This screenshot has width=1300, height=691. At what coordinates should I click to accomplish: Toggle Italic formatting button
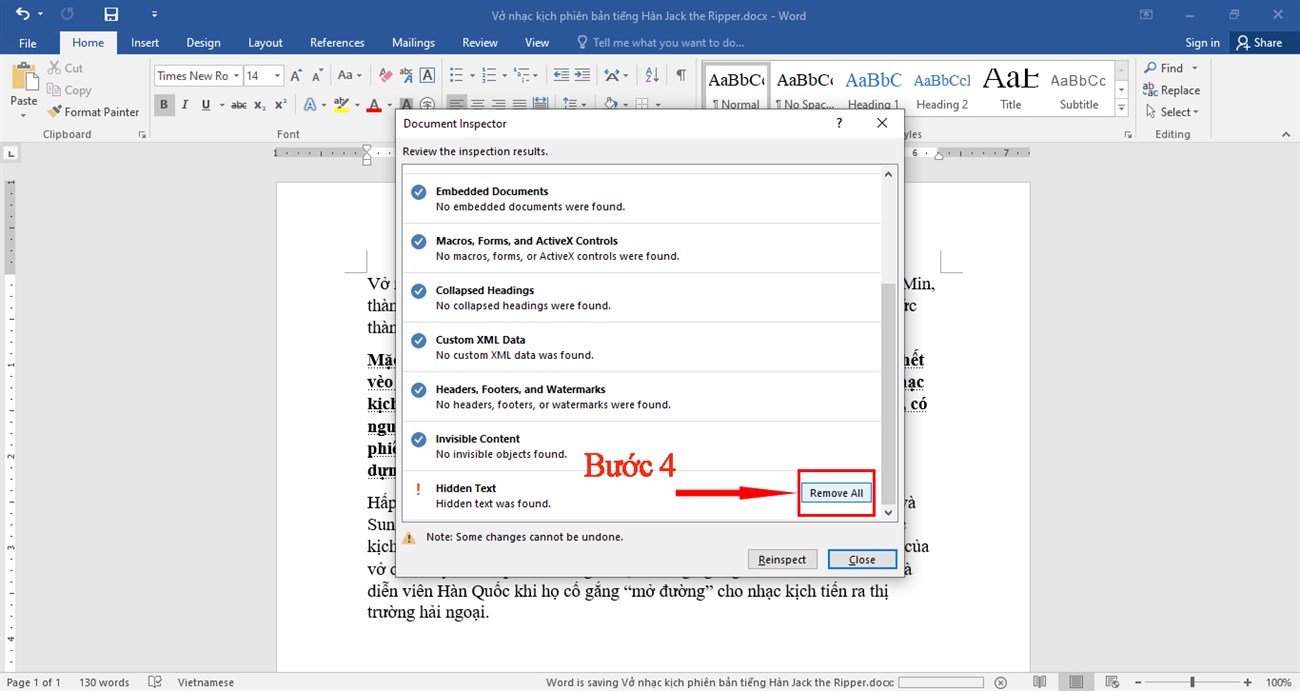pyautogui.click(x=185, y=105)
